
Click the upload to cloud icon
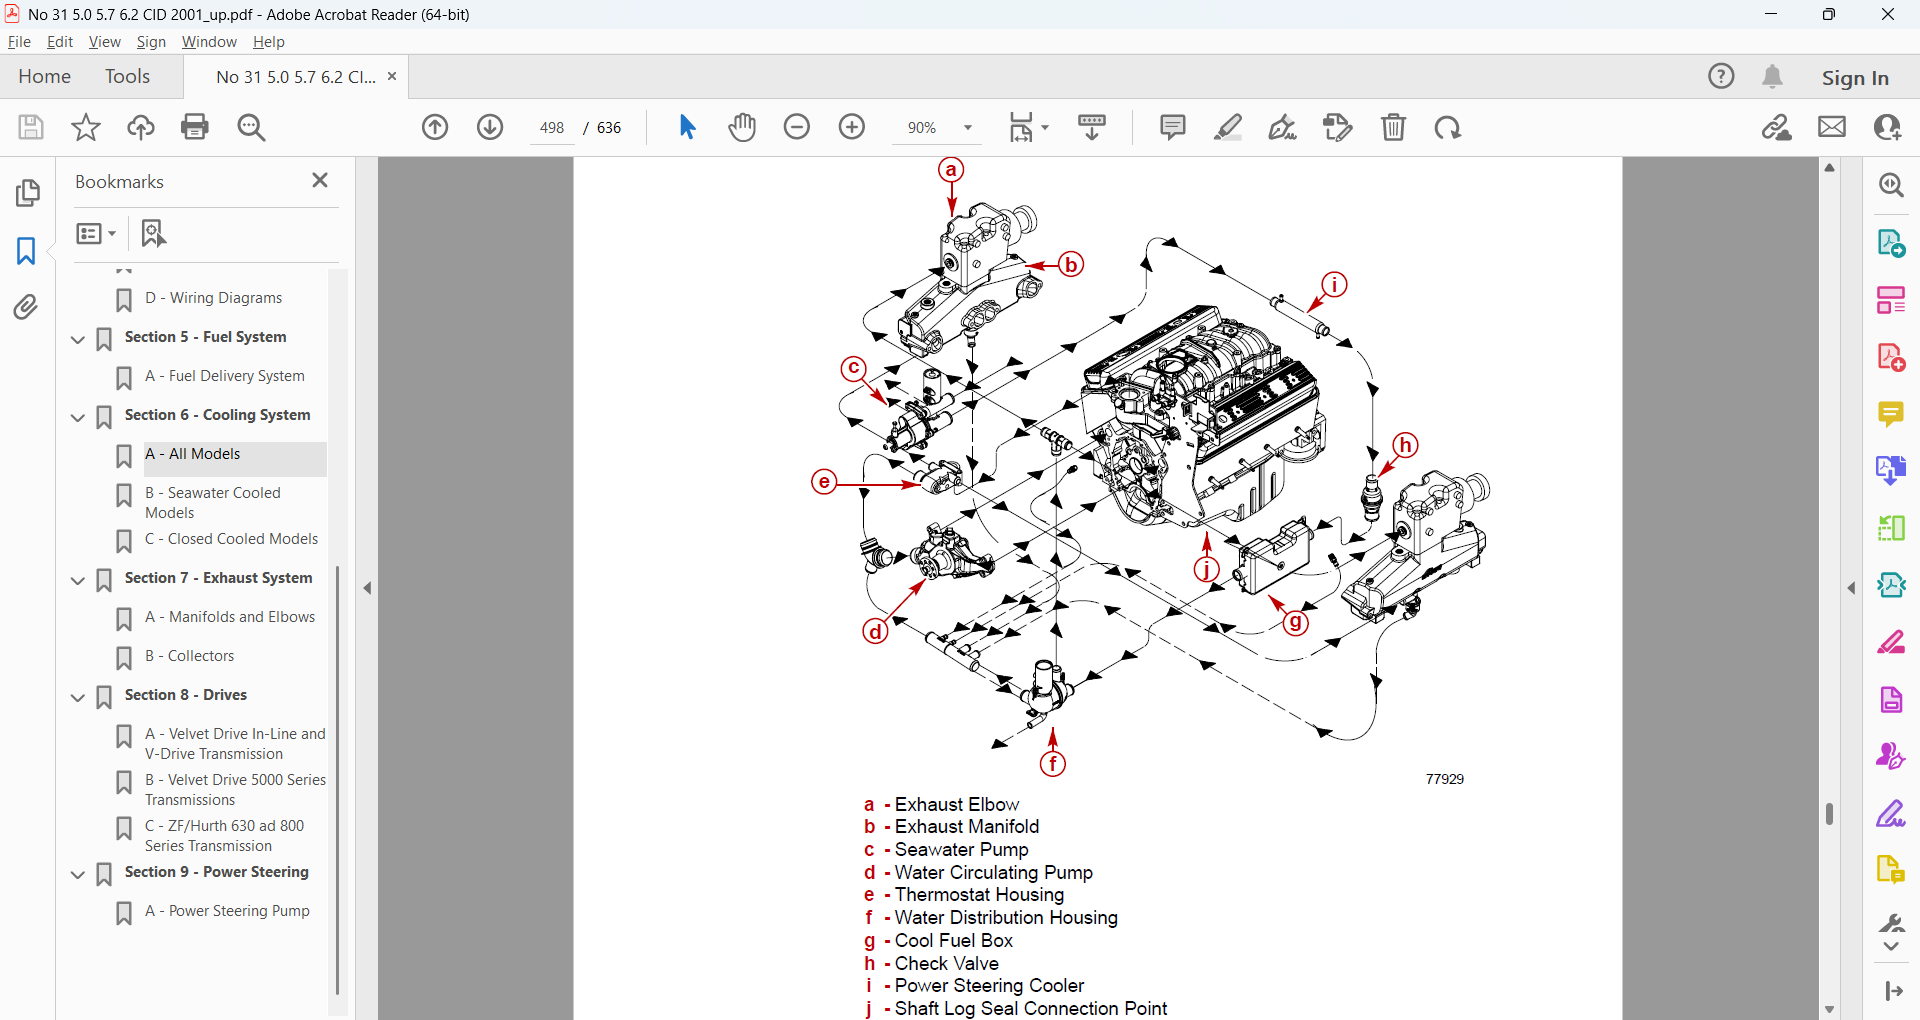(x=141, y=127)
